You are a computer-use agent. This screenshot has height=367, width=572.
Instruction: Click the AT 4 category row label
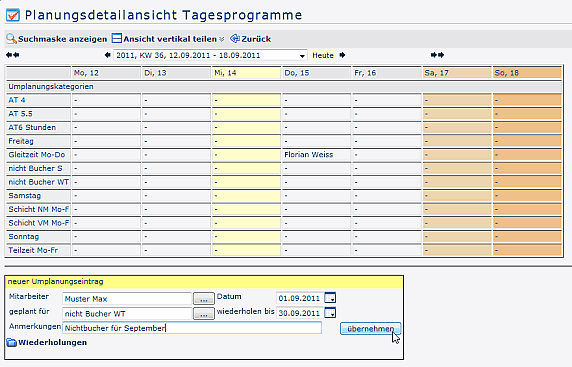coord(38,100)
